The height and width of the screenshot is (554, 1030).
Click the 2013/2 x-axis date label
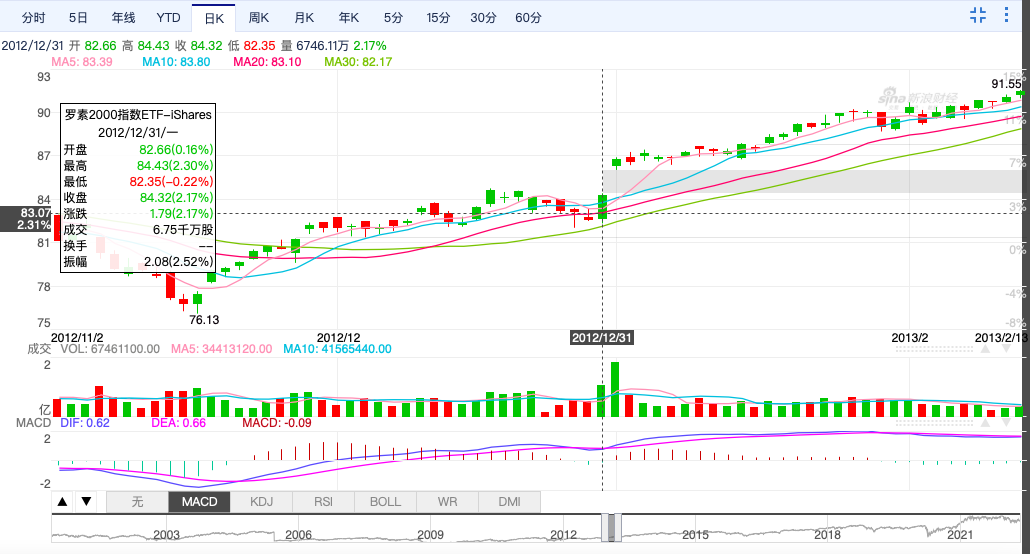(910, 338)
